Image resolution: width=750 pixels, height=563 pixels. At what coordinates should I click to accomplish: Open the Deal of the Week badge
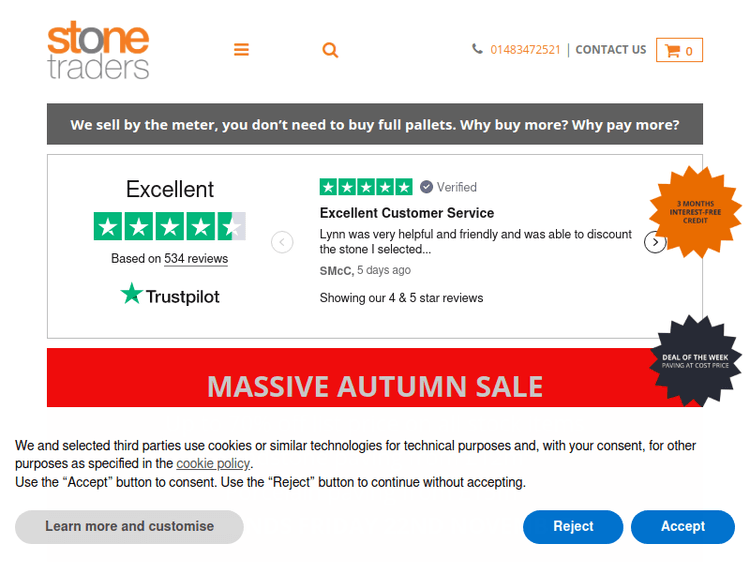pyautogui.click(x=701, y=361)
